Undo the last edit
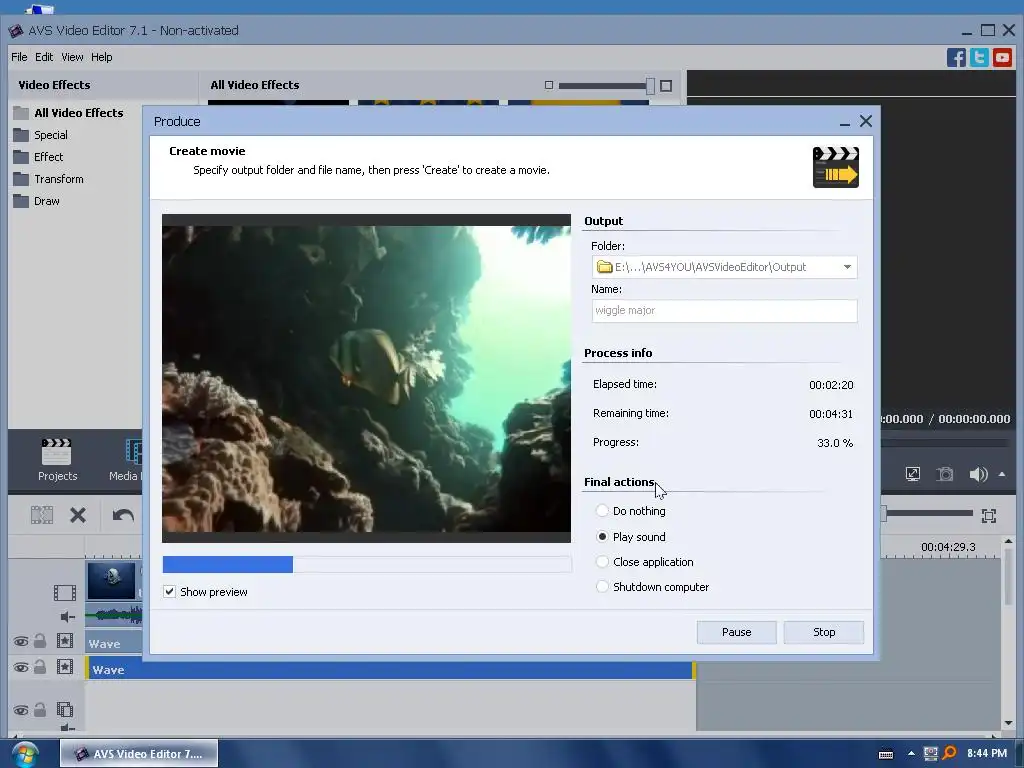The image size is (1024, 768). tap(123, 515)
